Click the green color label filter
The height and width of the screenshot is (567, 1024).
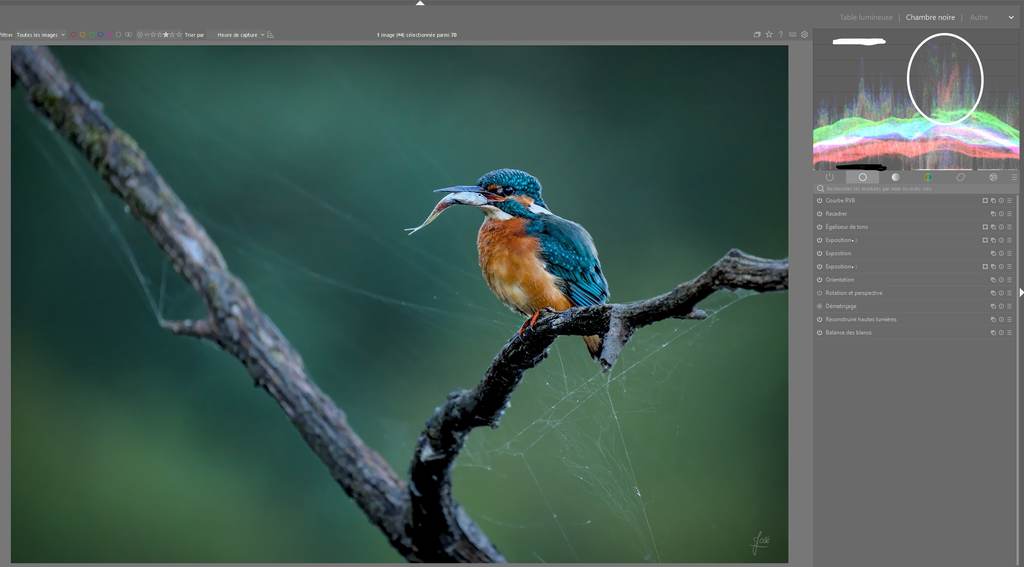coord(91,35)
